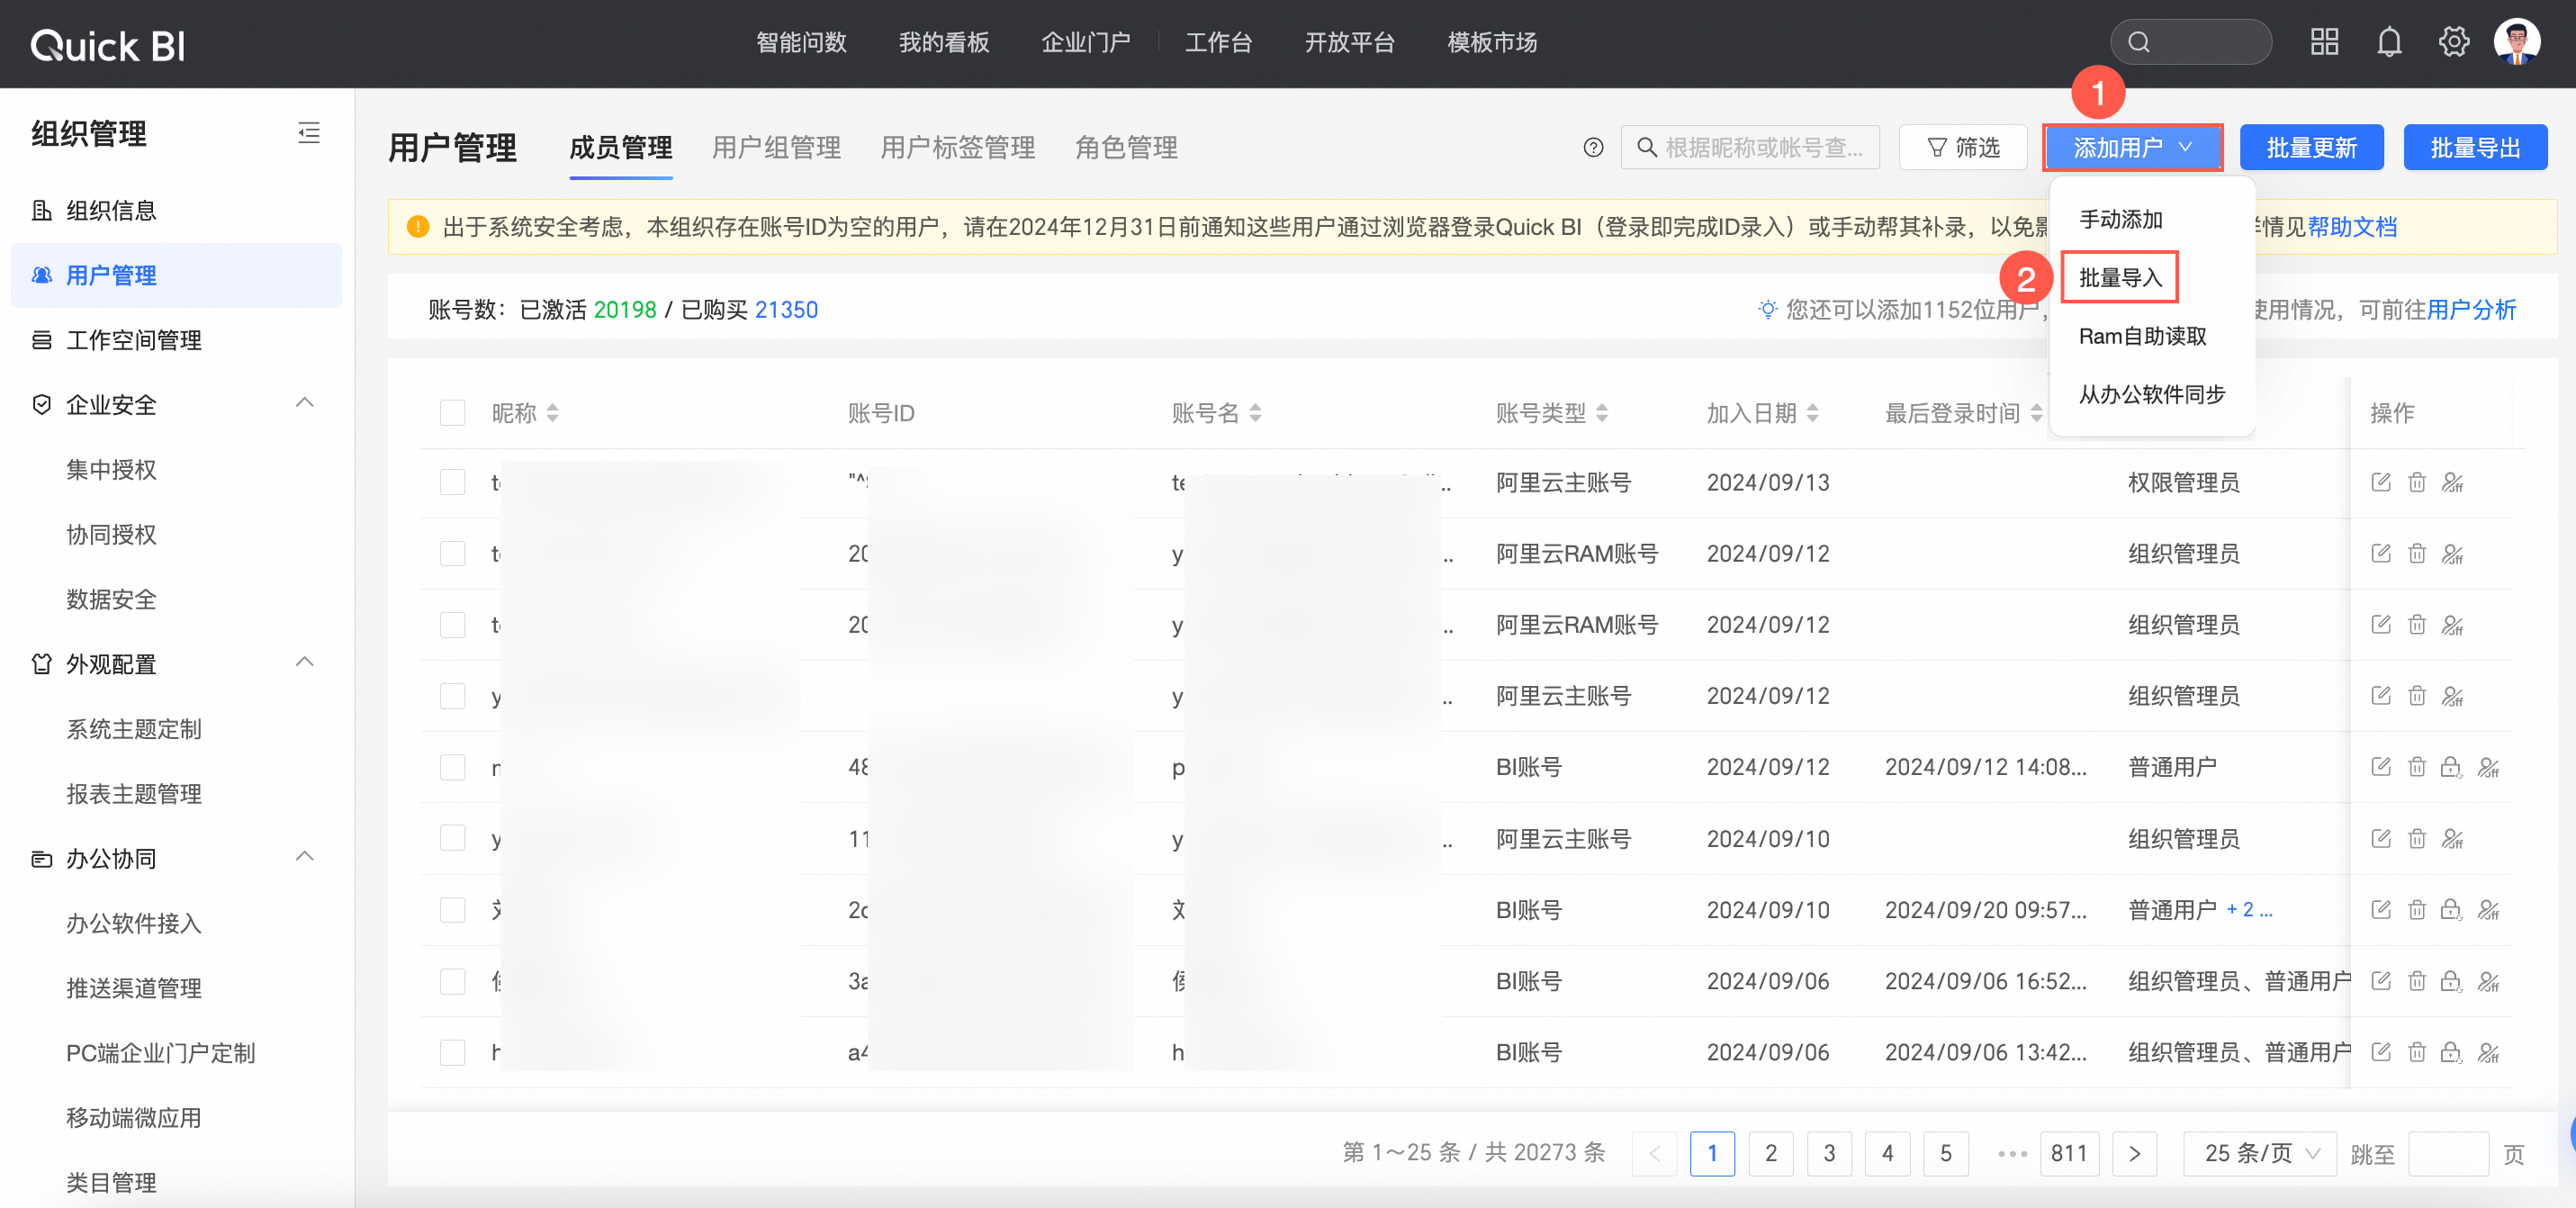Open the settings gear in top bar

pos(2454,42)
